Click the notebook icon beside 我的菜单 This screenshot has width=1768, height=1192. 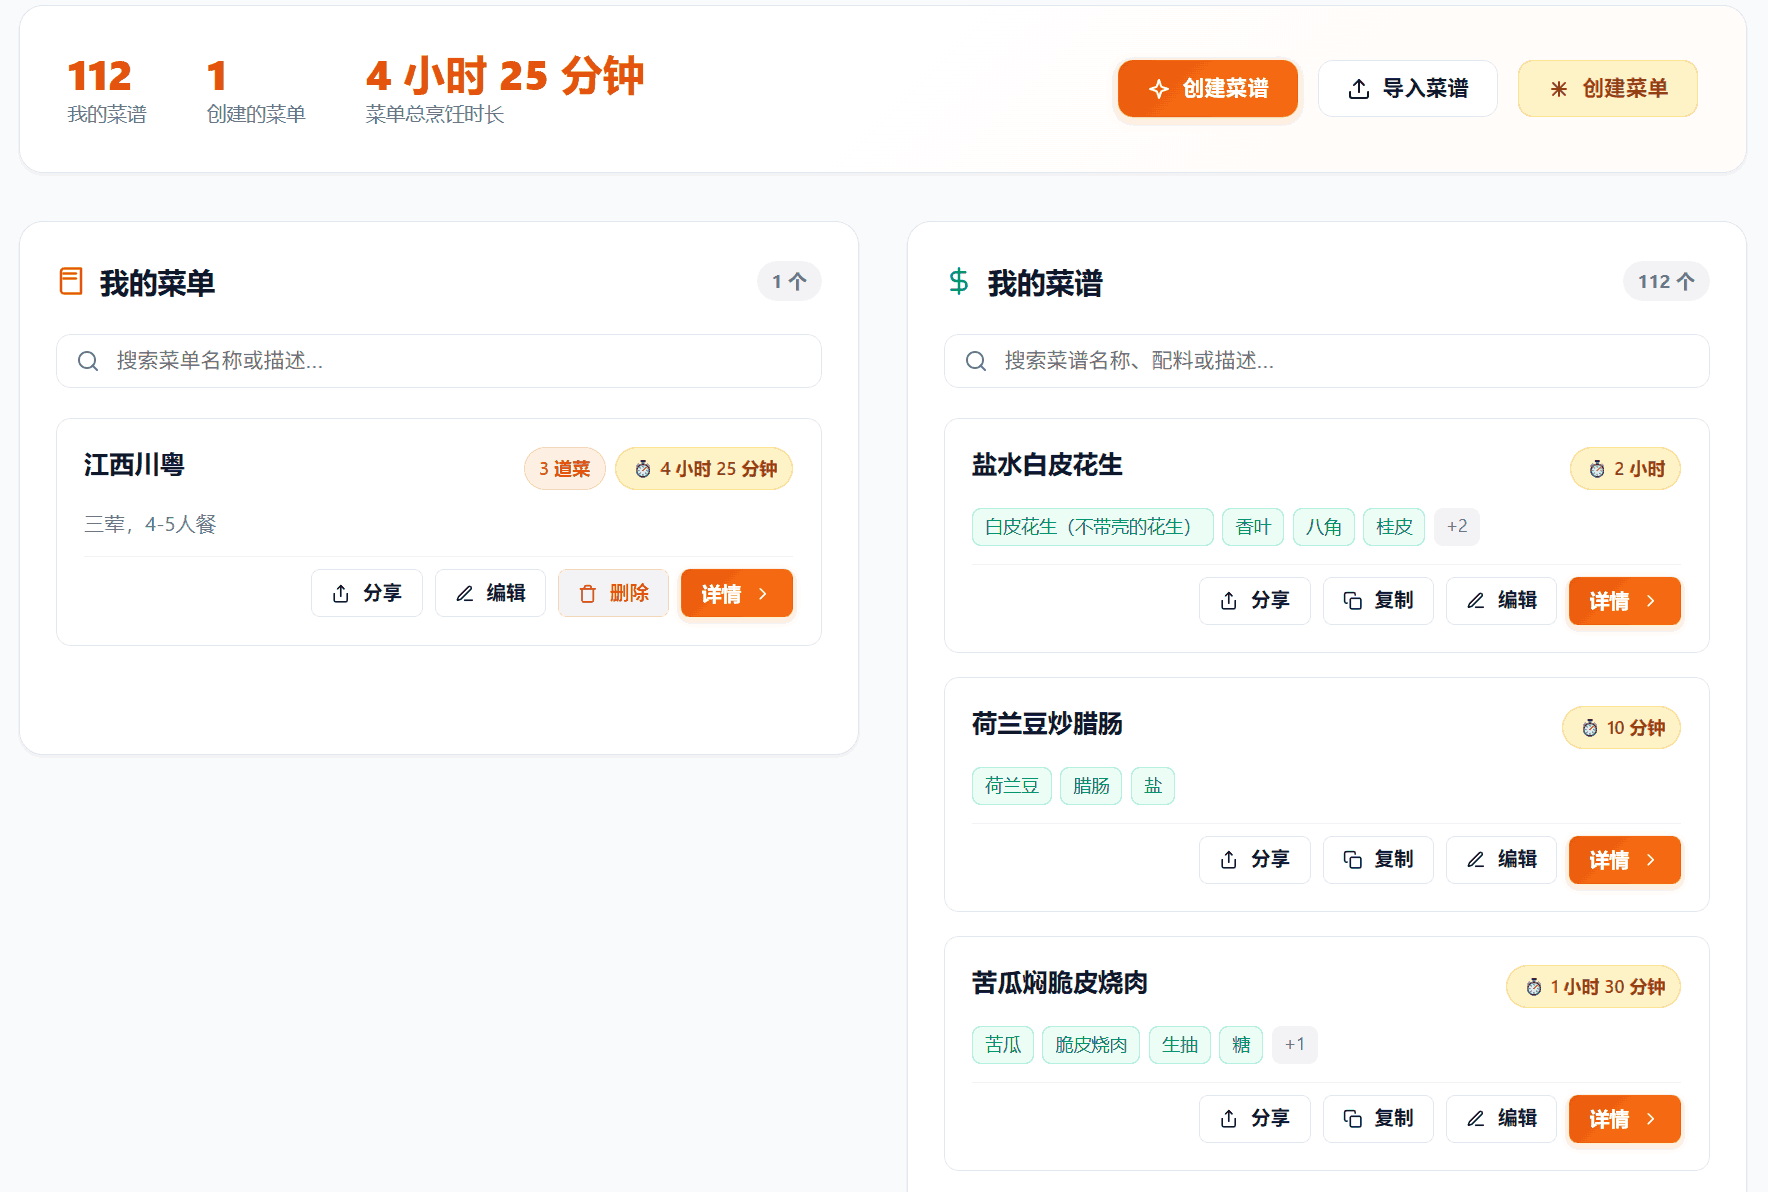click(x=71, y=282)
